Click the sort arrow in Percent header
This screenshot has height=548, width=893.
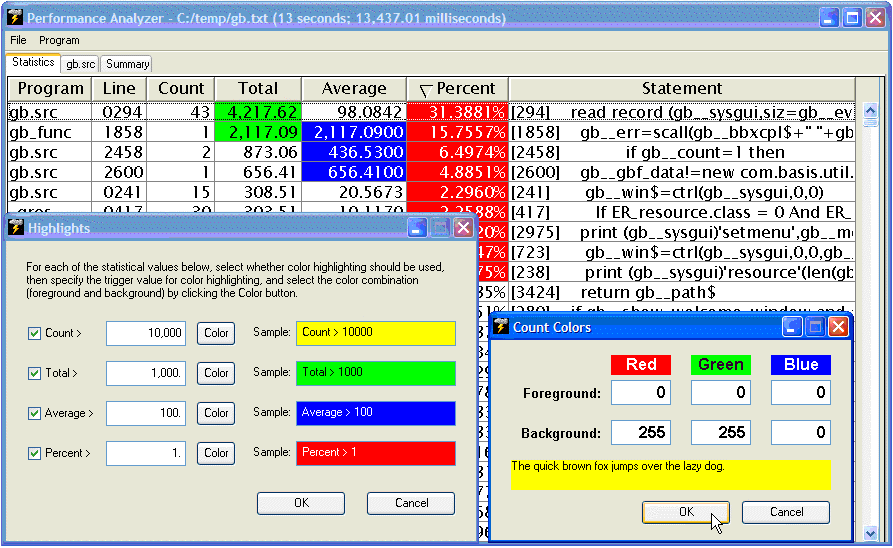(x=425, y=91)
